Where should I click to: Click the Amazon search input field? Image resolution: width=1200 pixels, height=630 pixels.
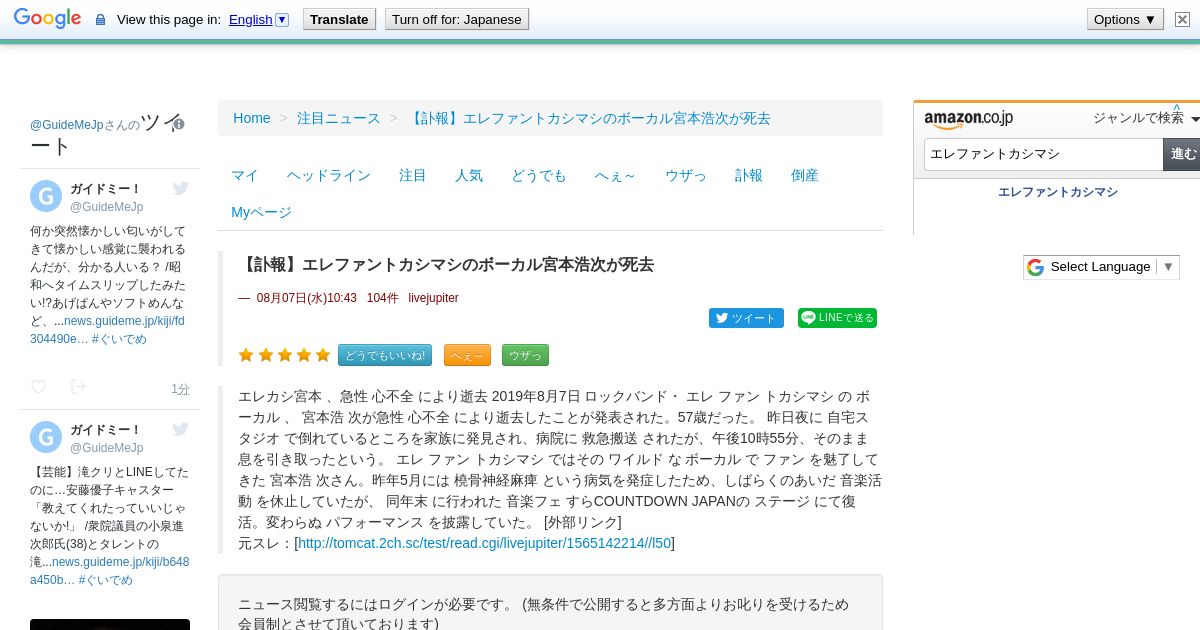[1043, 154]
